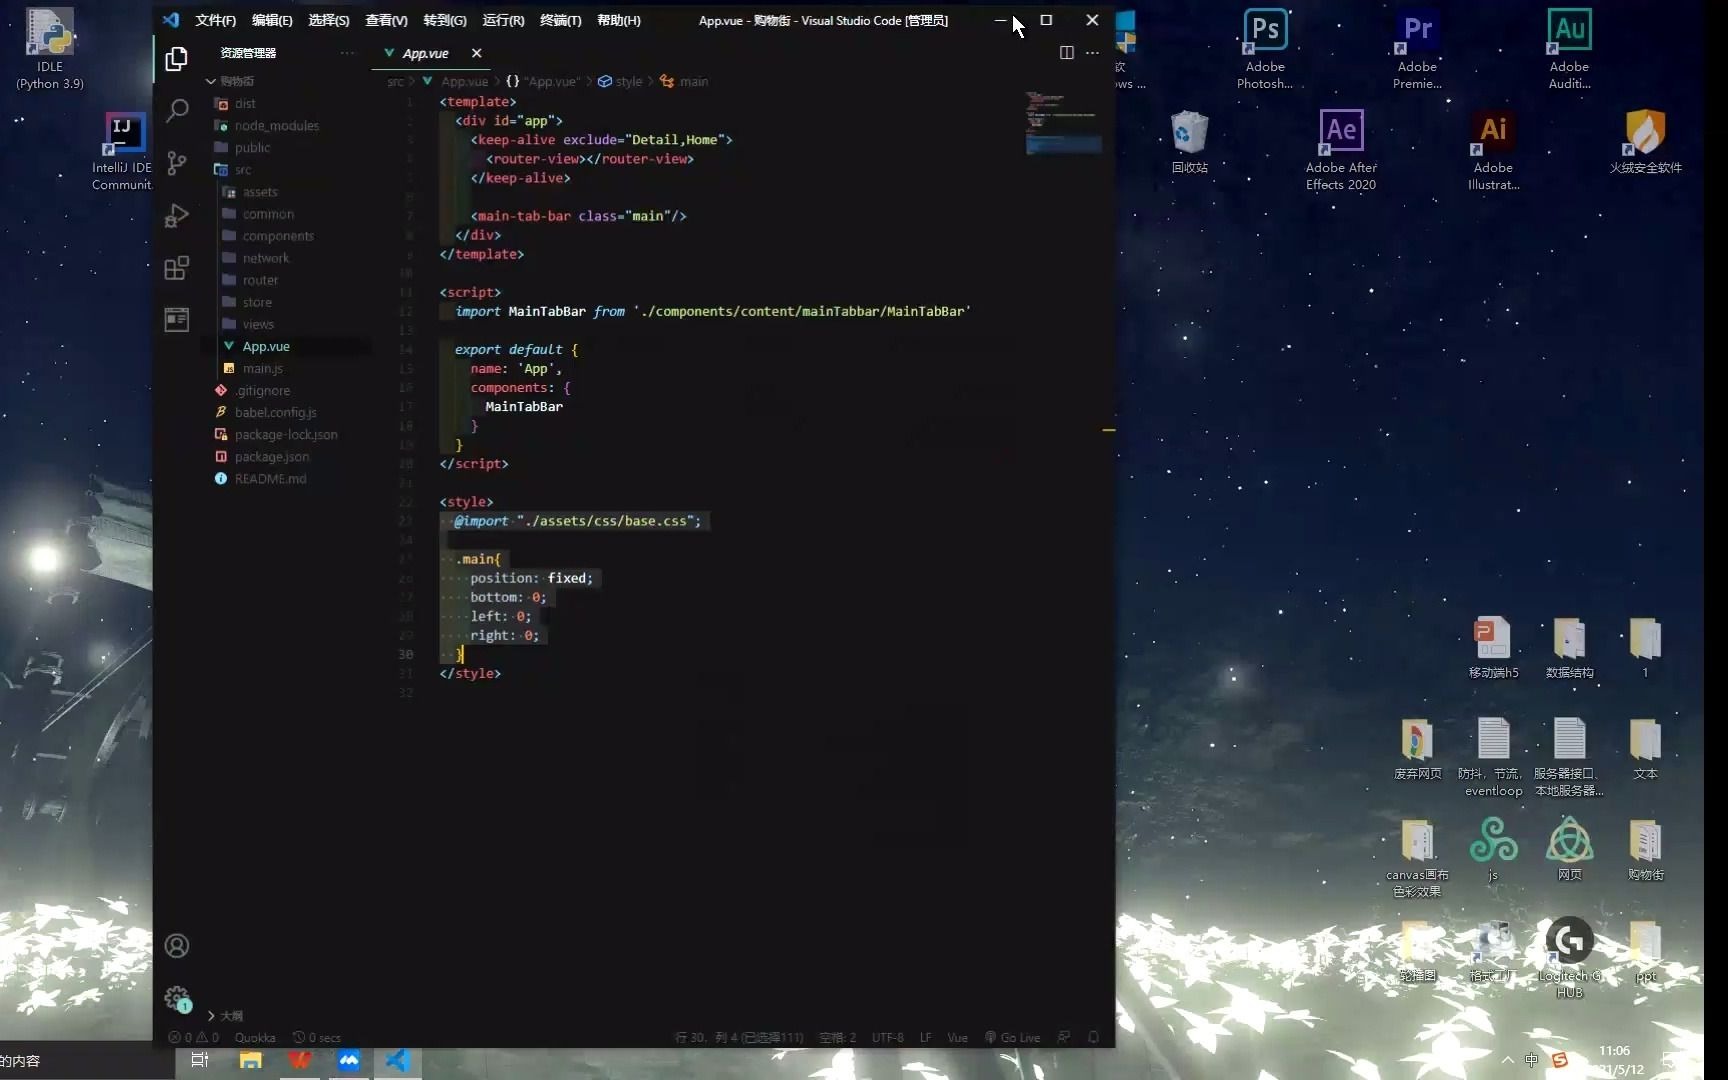Expand the assets folder
1728x1080 pixels.
pyautogui.click(x=260, y=191)
